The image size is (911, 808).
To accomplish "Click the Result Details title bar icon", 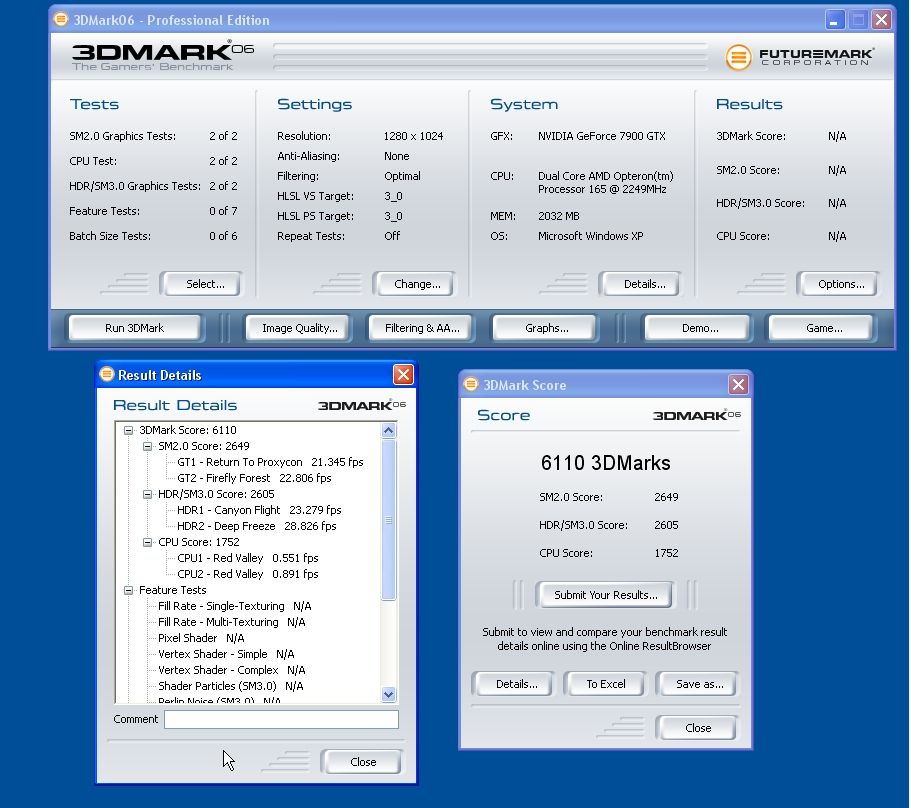I will click(x=107, y=374).
